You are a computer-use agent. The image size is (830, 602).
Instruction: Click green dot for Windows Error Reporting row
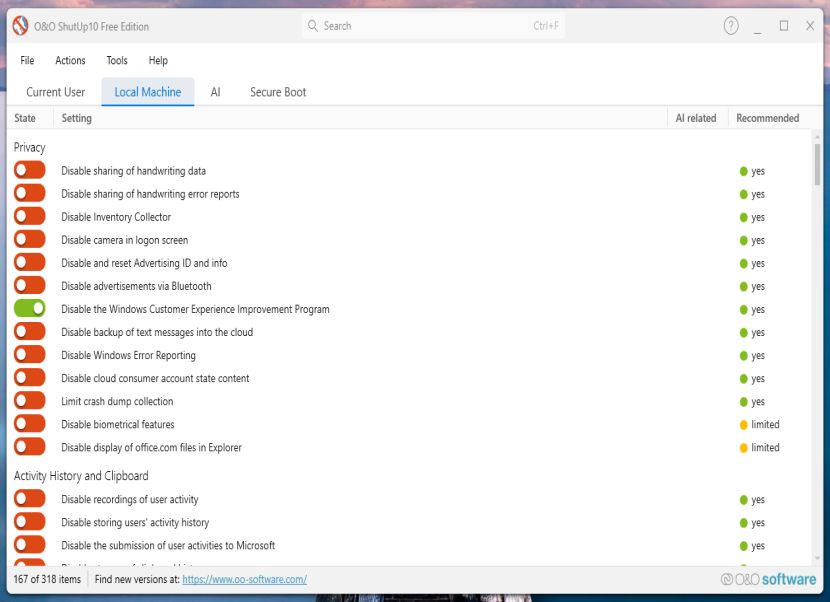(x=743, y=356)
